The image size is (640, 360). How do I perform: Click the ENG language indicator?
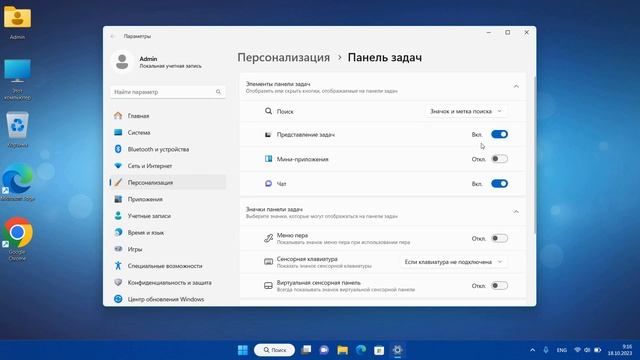click(562, 350)
